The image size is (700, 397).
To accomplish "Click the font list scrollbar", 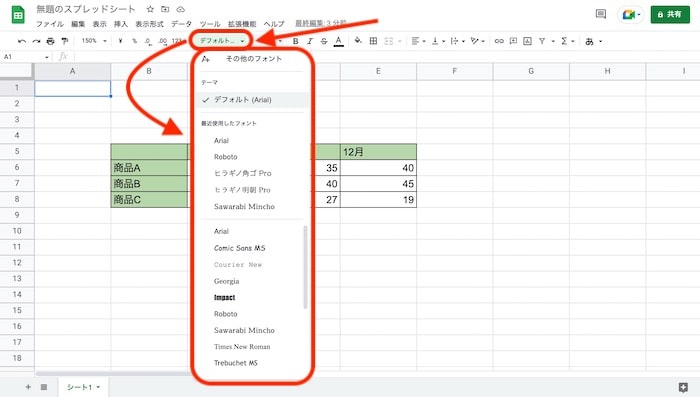I will 305,267.
